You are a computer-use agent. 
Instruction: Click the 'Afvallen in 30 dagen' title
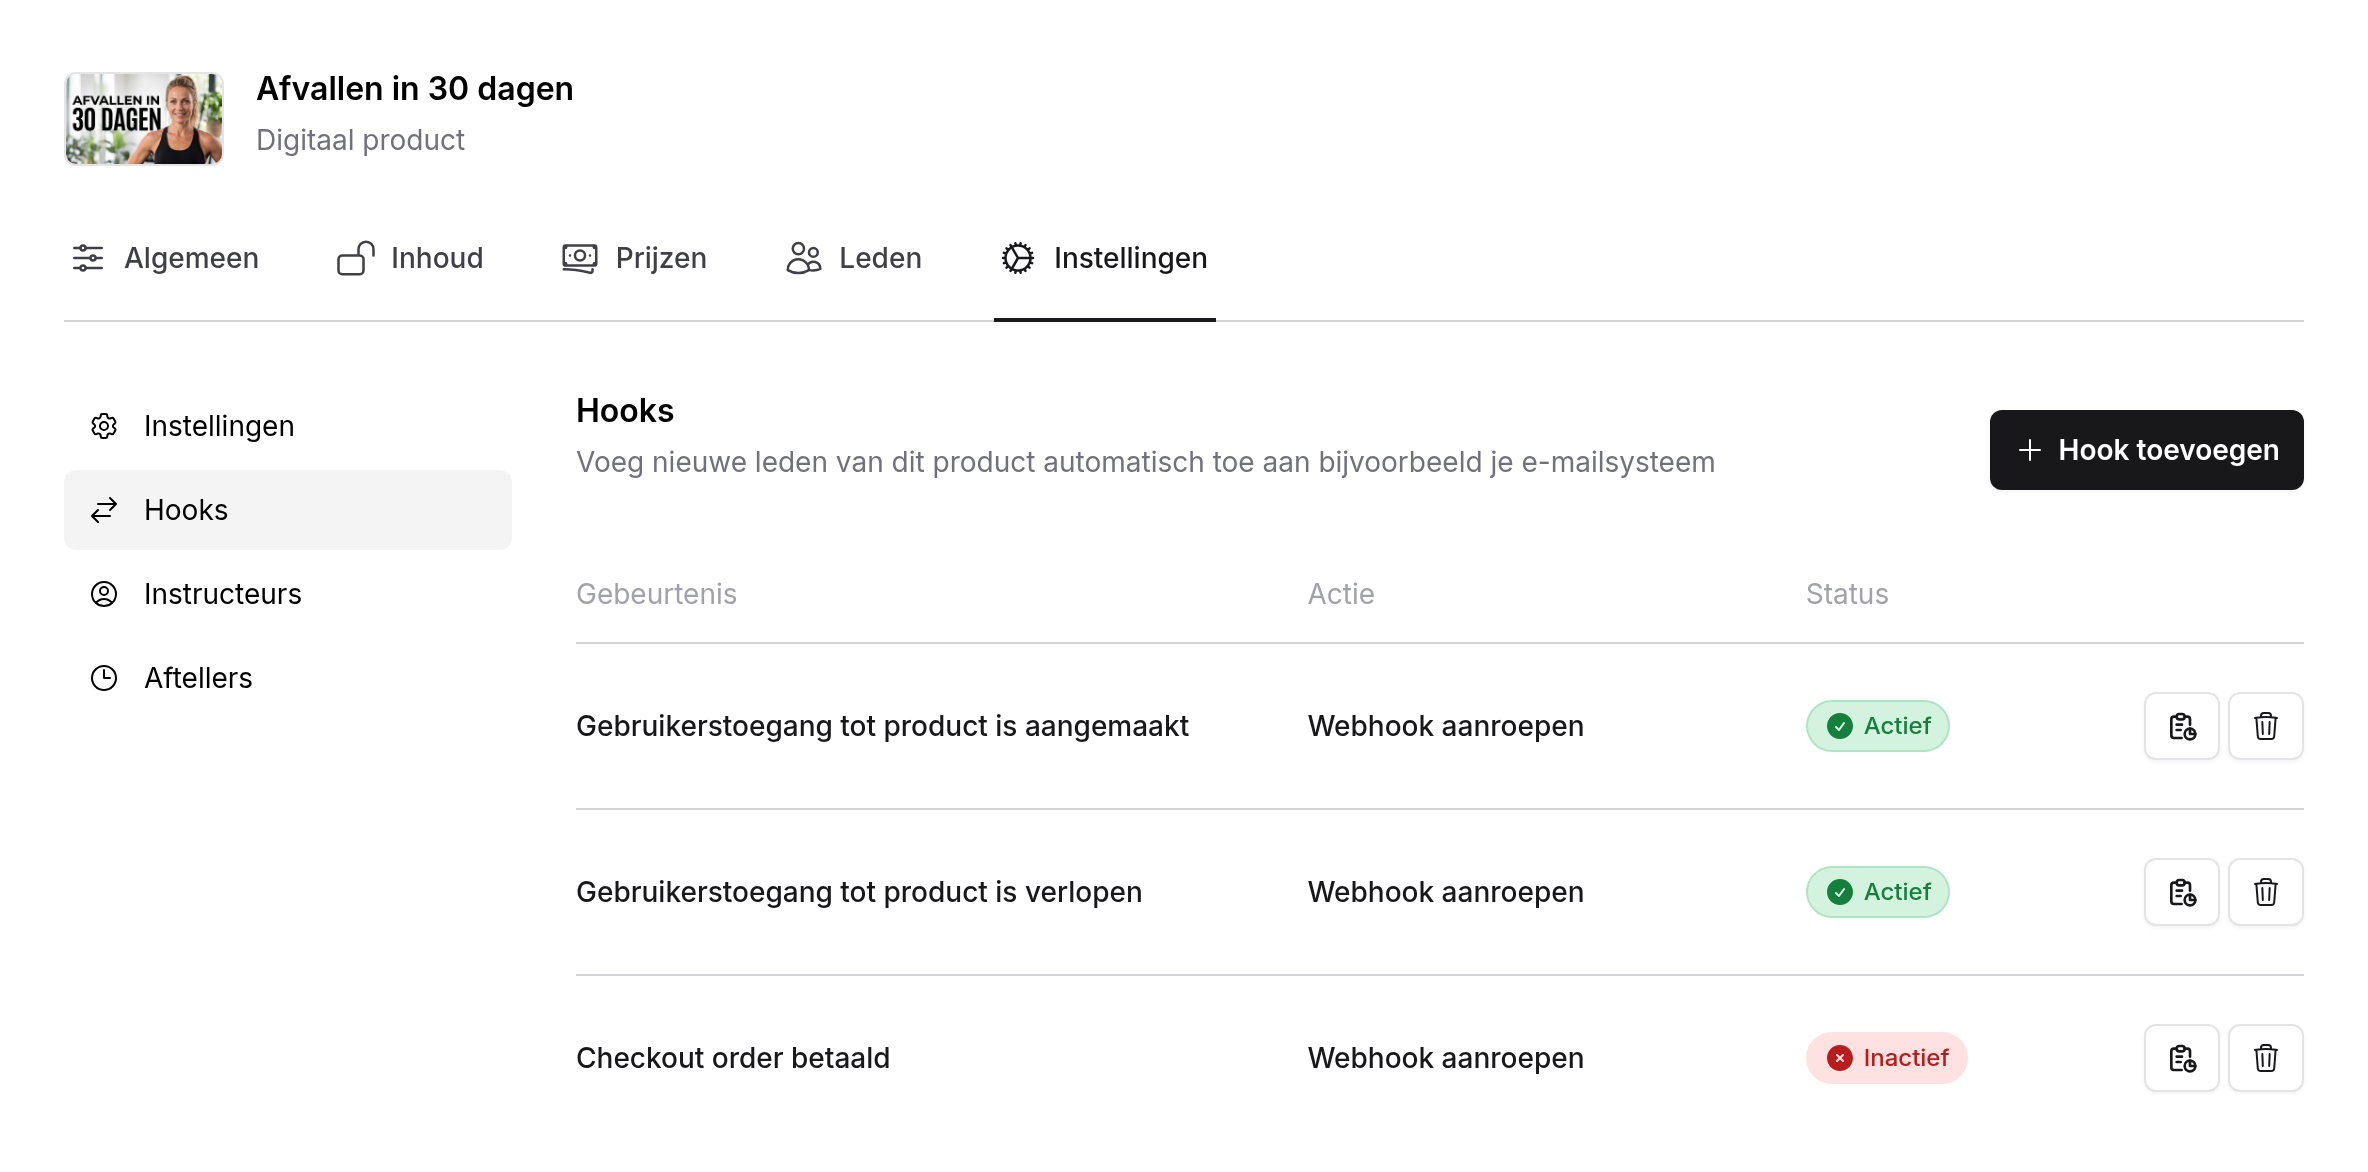[415, 88]
